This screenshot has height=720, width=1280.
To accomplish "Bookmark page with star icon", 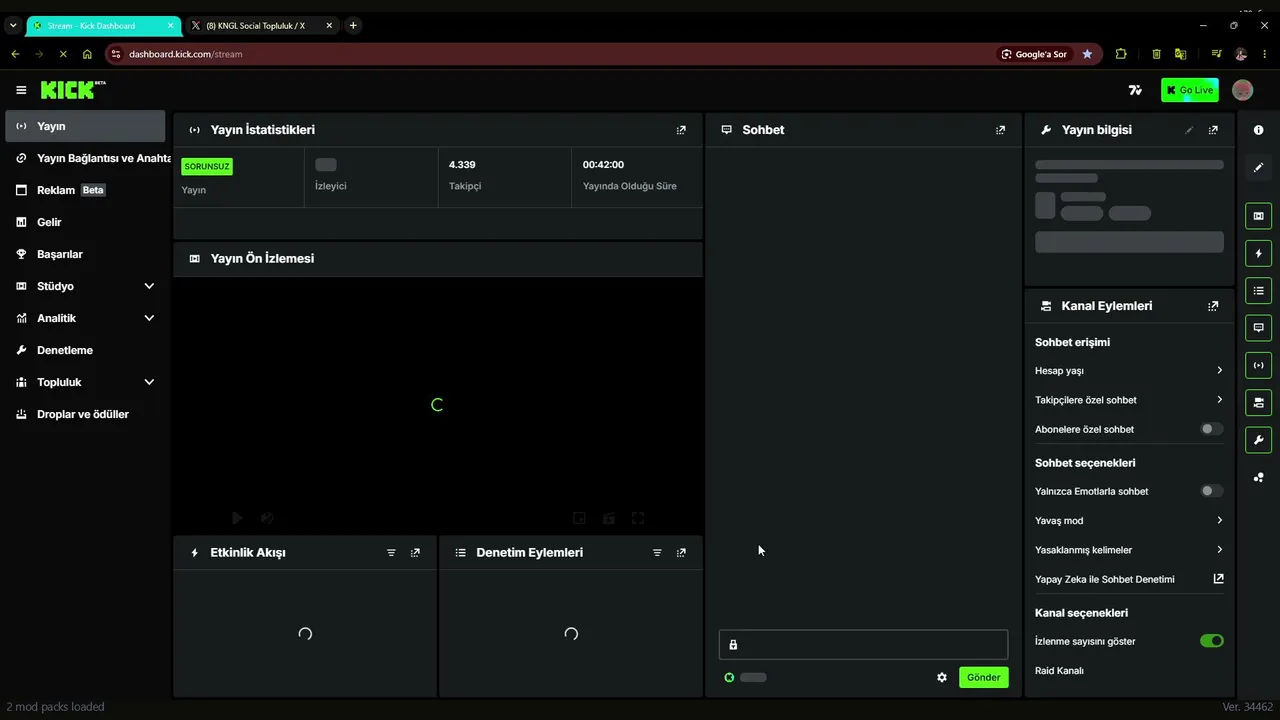I will (x=1087, y=54).
